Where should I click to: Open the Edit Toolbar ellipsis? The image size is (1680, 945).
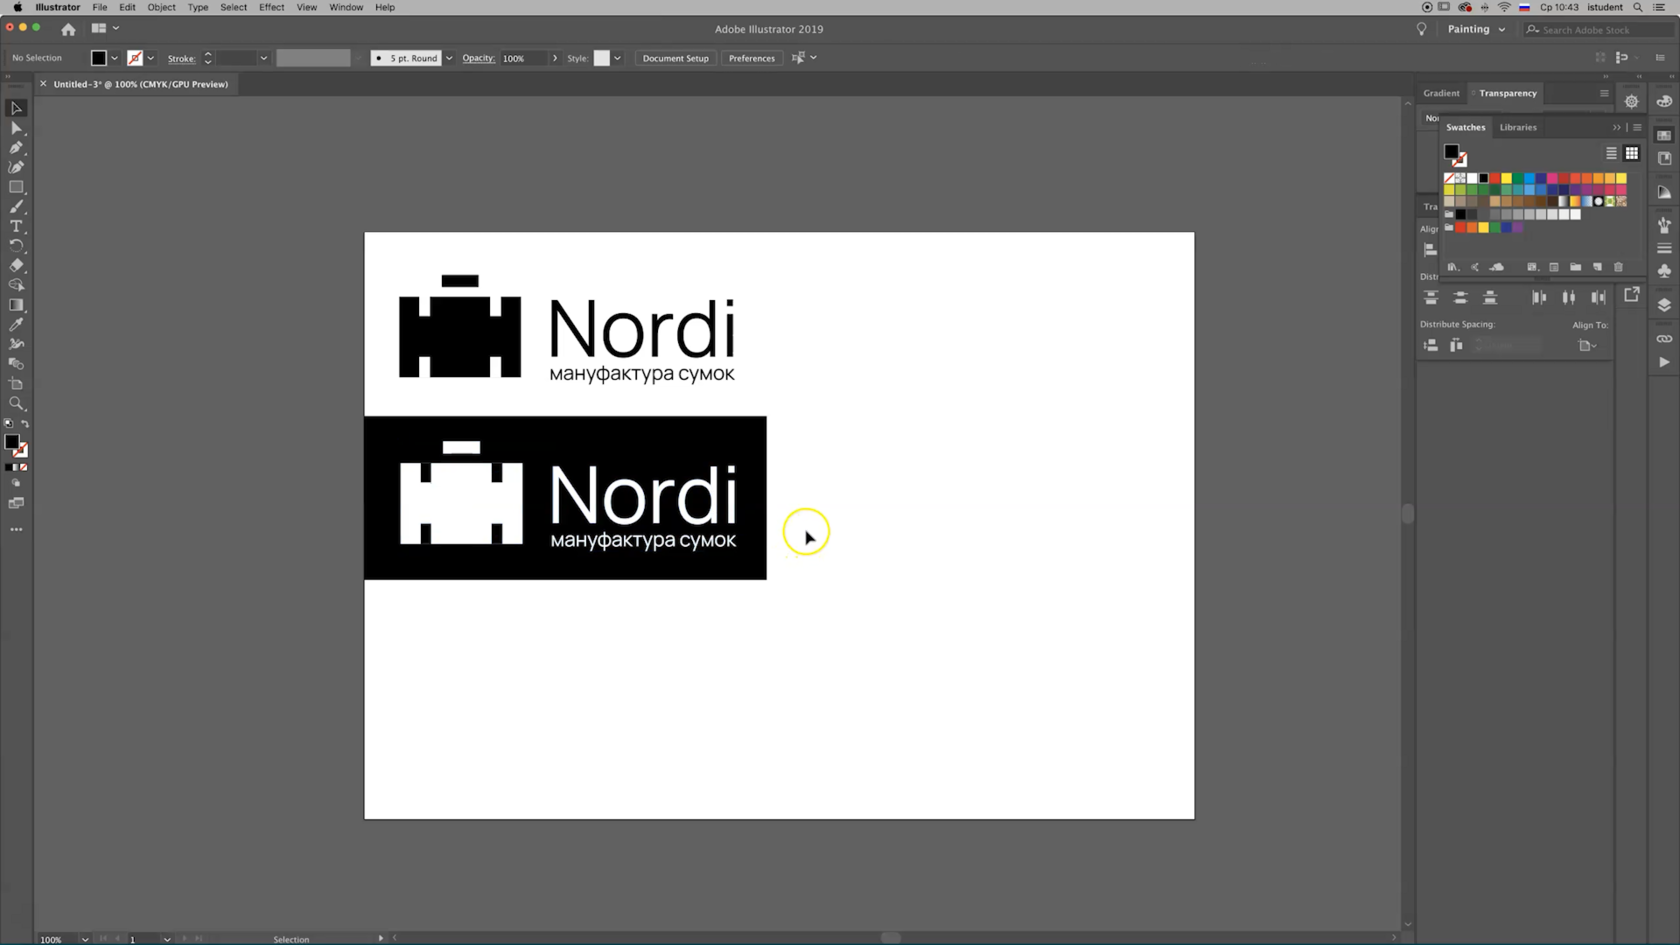click(x=16, y=529)
